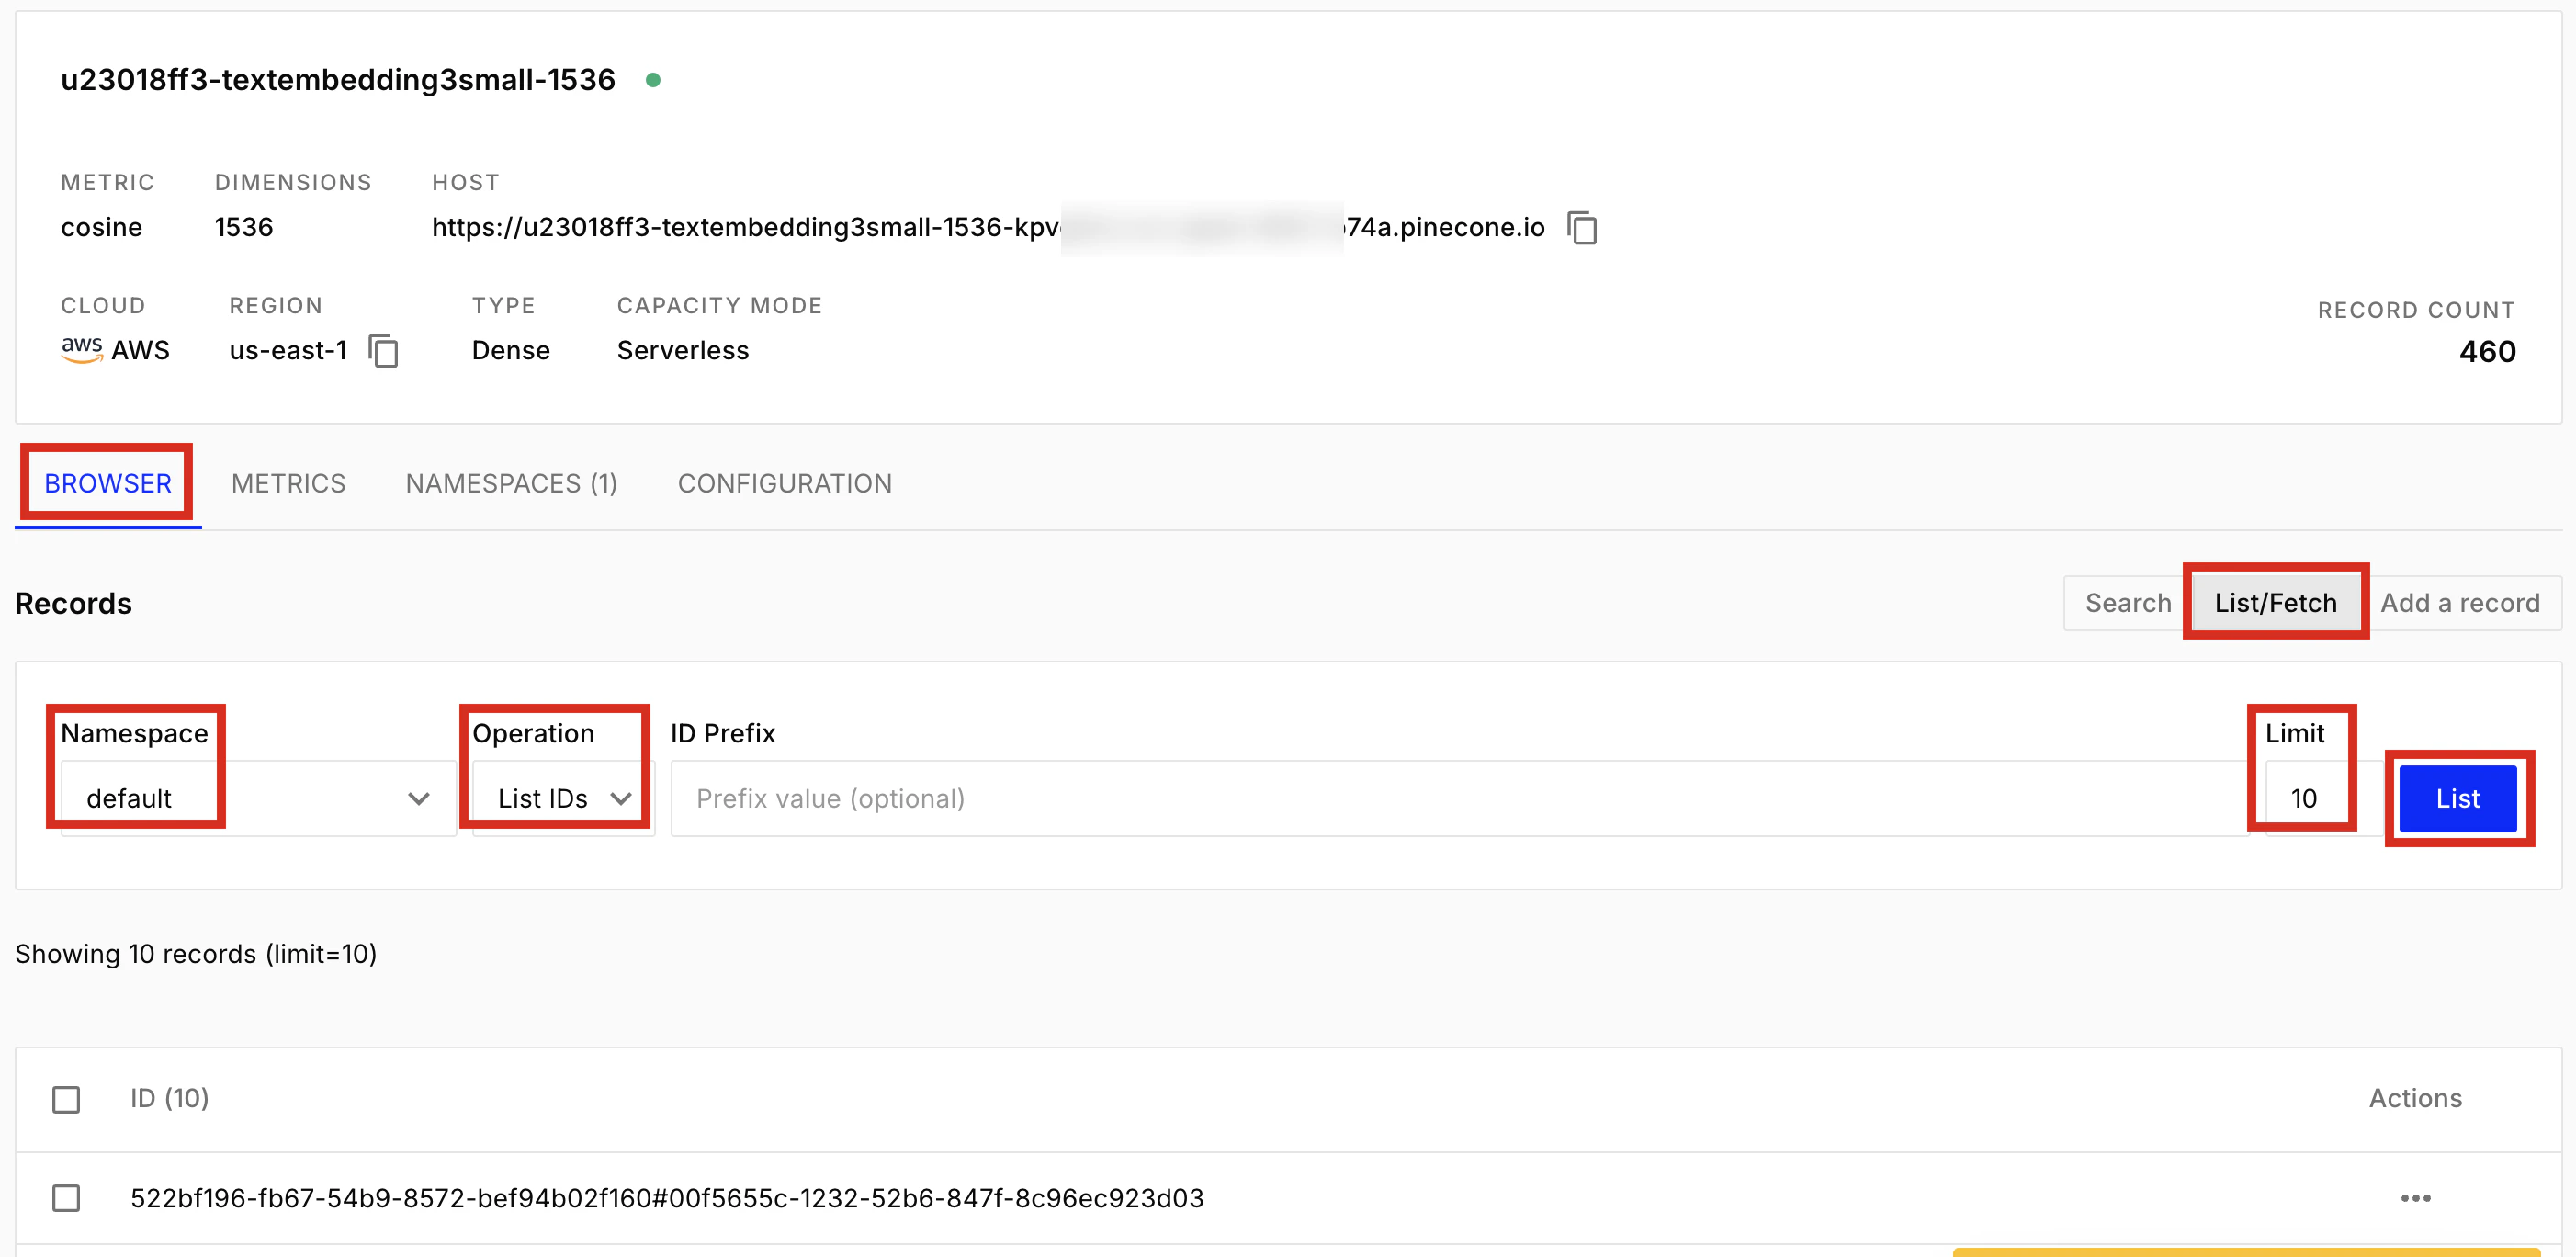The width and height of the screenshot is (2576, 1257).
Task: Go to the Namespaces (1) tab
Action: point(511,483)
